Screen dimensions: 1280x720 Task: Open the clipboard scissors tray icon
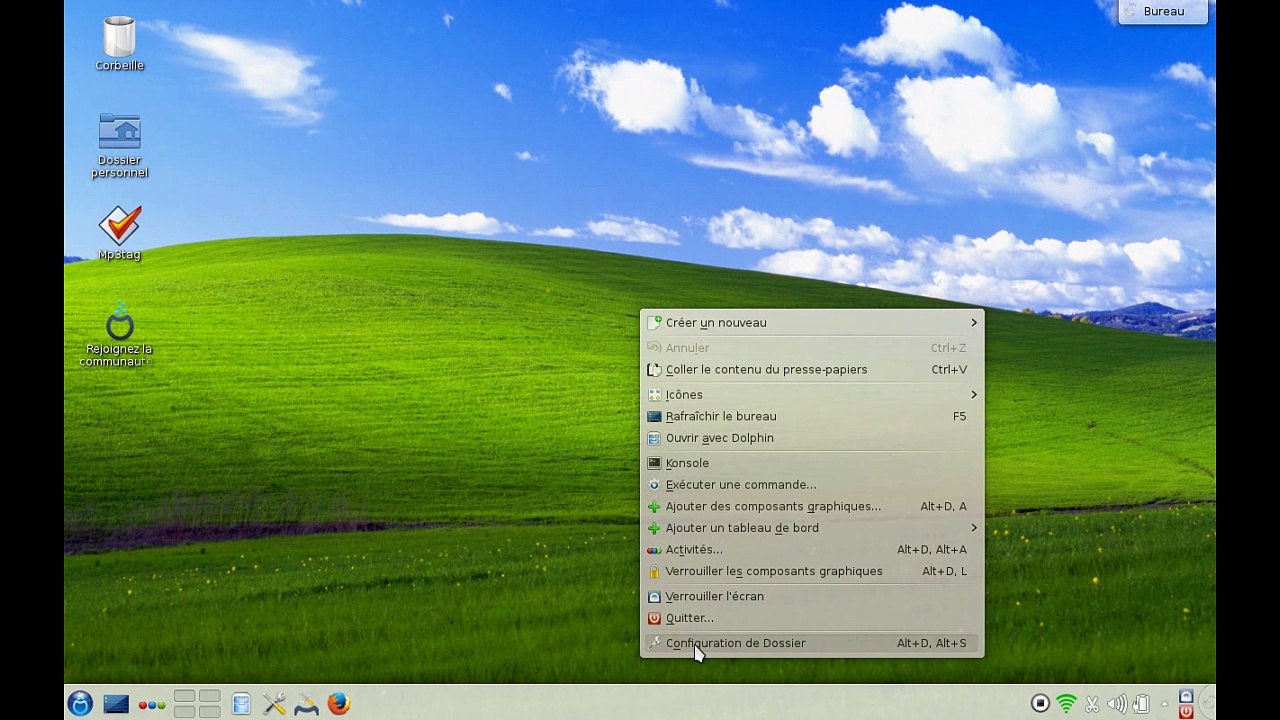click(1092, 704)
